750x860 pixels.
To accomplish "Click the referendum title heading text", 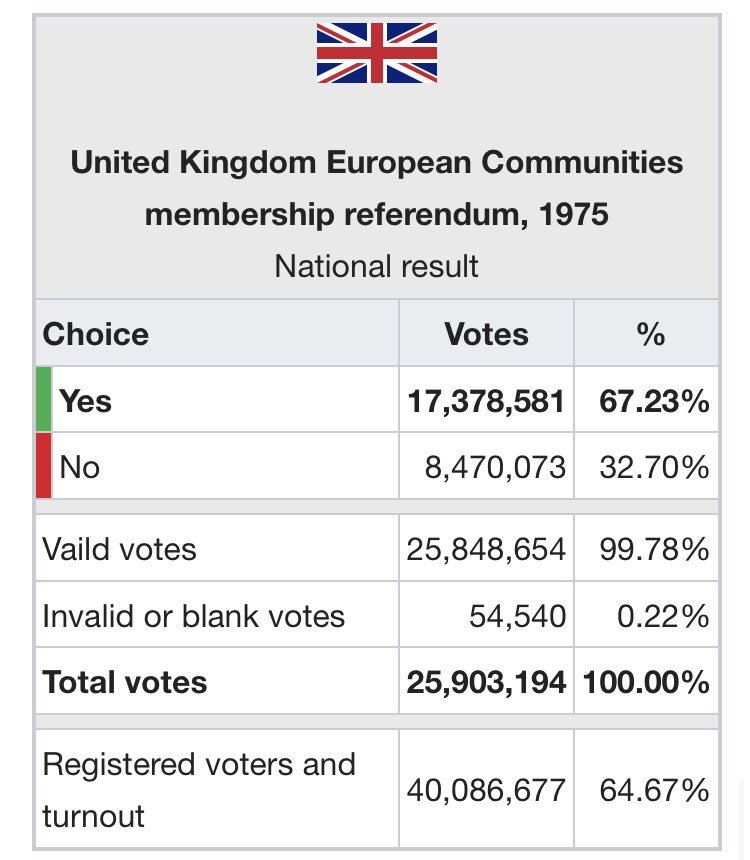I will [376, 188].
